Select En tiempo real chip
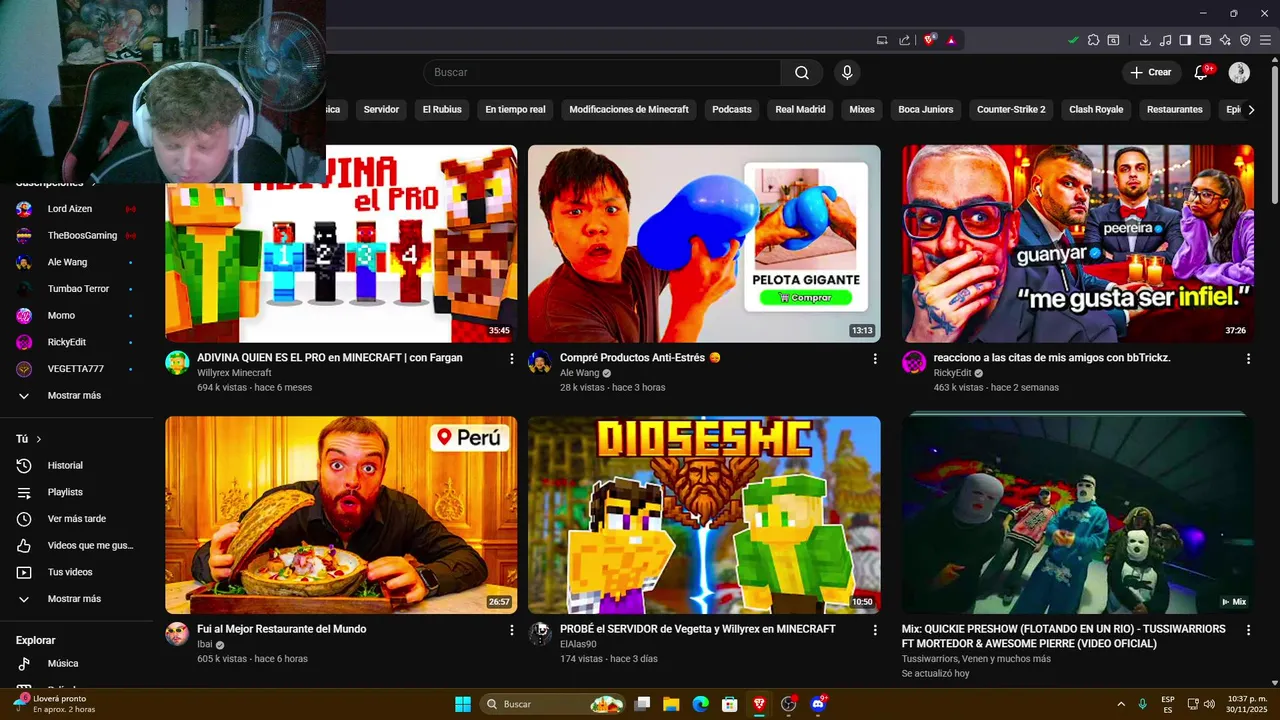Viewport: 1280px width, 720px height. (515, 109)
